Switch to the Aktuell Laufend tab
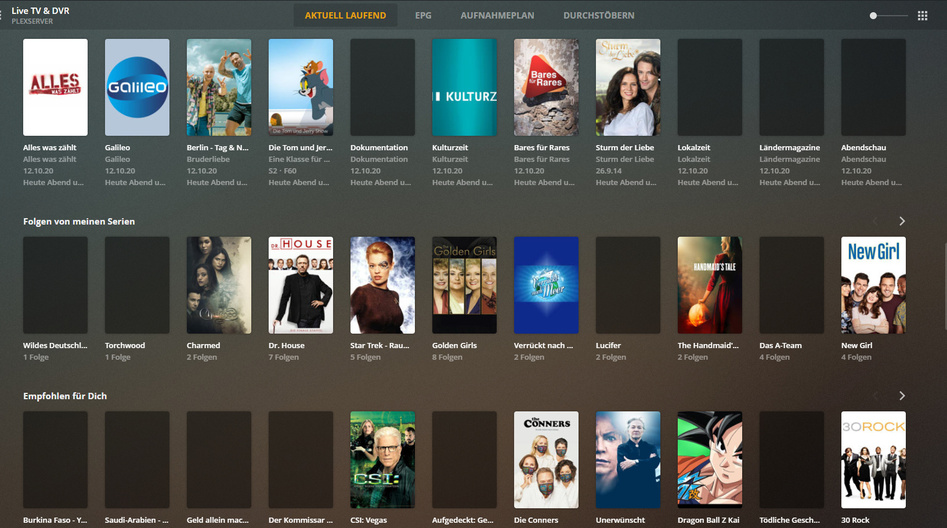Viewport: 947px width, 528px height. coord(345,15)
